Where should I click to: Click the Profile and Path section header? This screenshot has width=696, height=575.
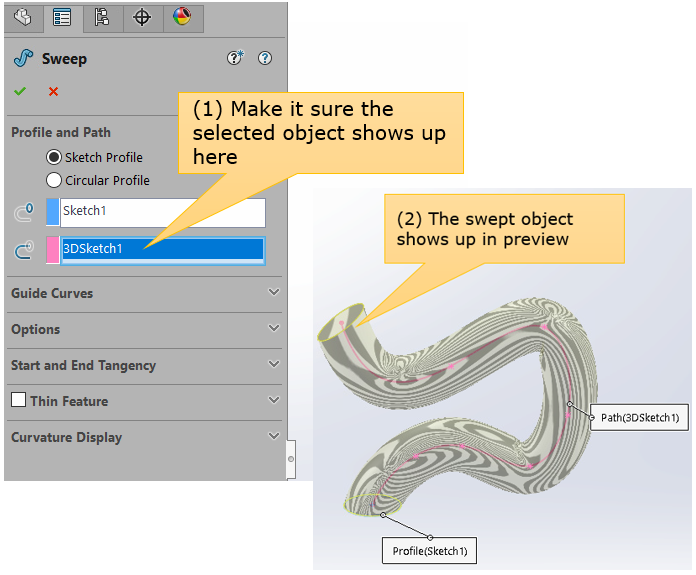61,132
